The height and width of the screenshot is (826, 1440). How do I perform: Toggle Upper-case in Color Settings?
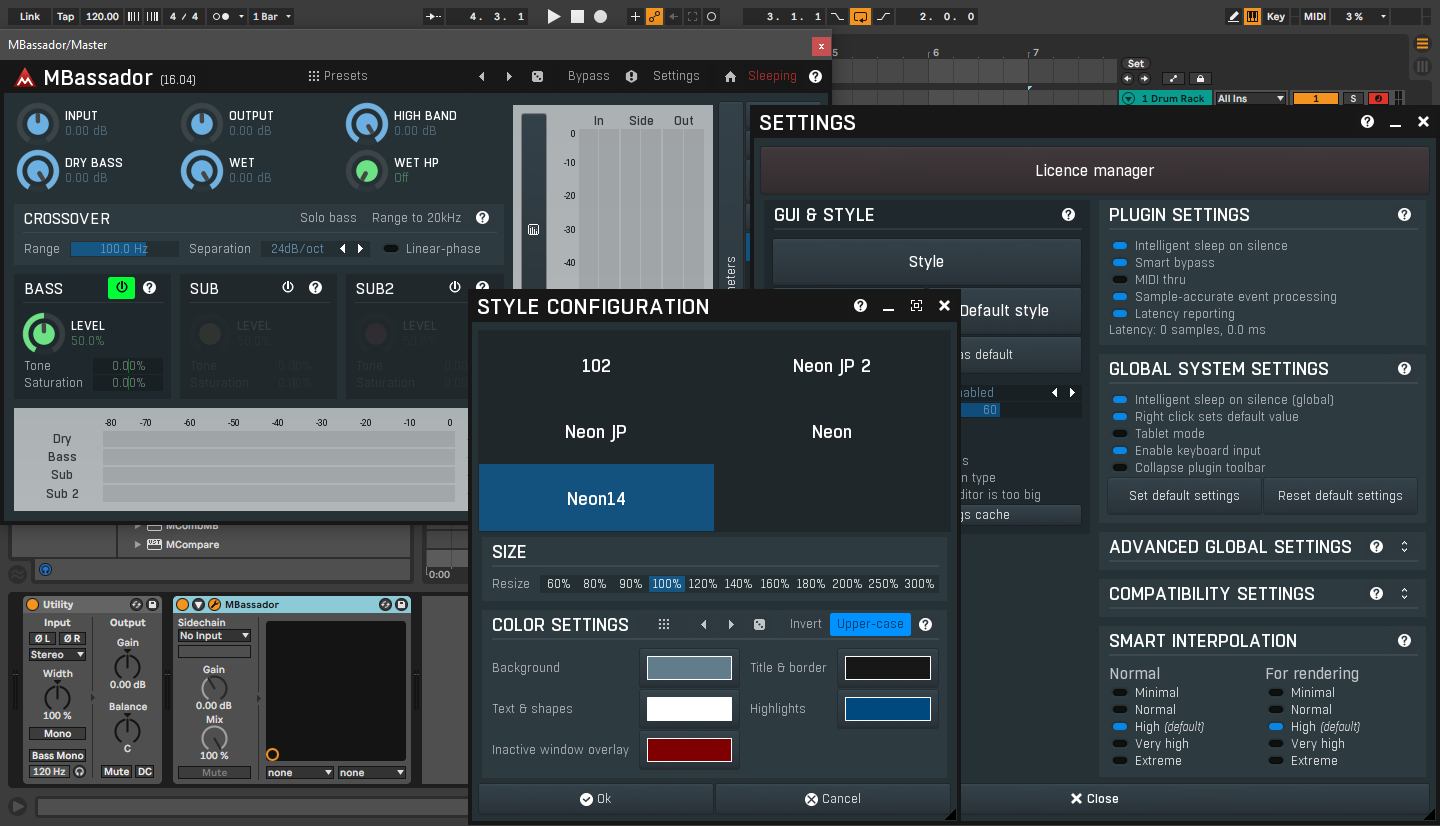tap(870, 624)
